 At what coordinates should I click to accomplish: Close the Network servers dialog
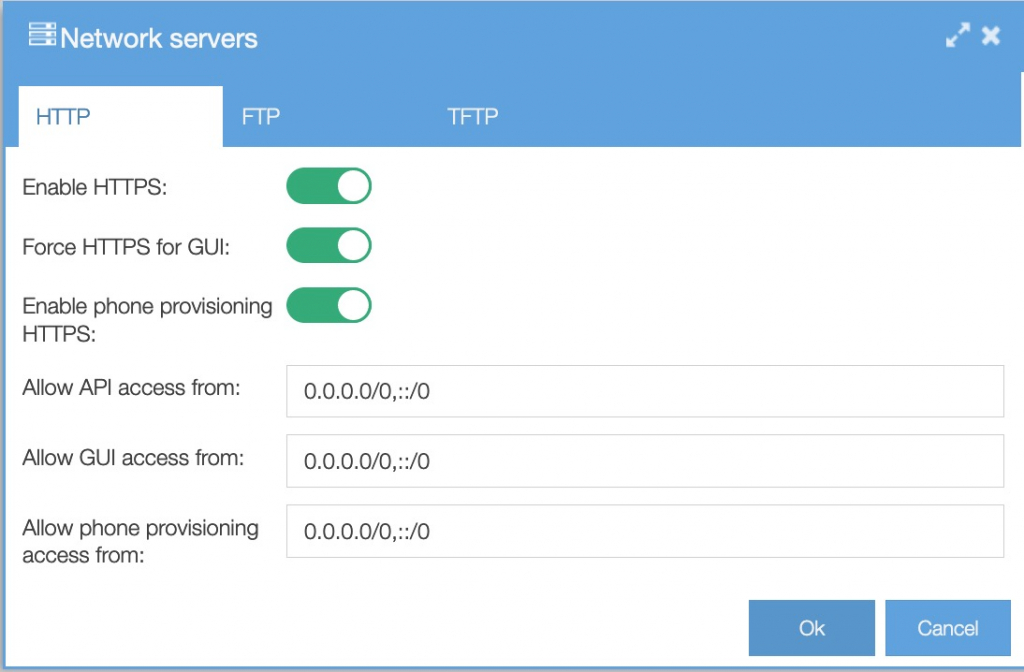(991, 37)
